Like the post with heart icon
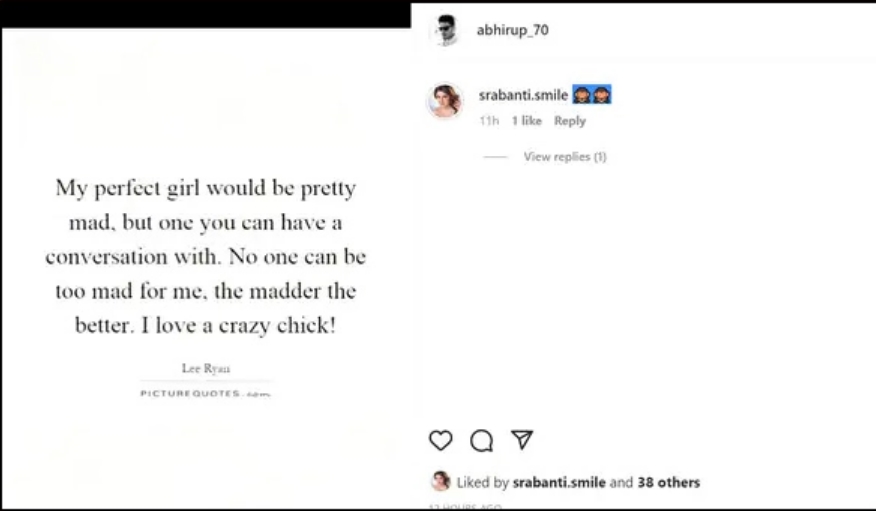This screenshot has height=511, width=876. coord(441,441)
